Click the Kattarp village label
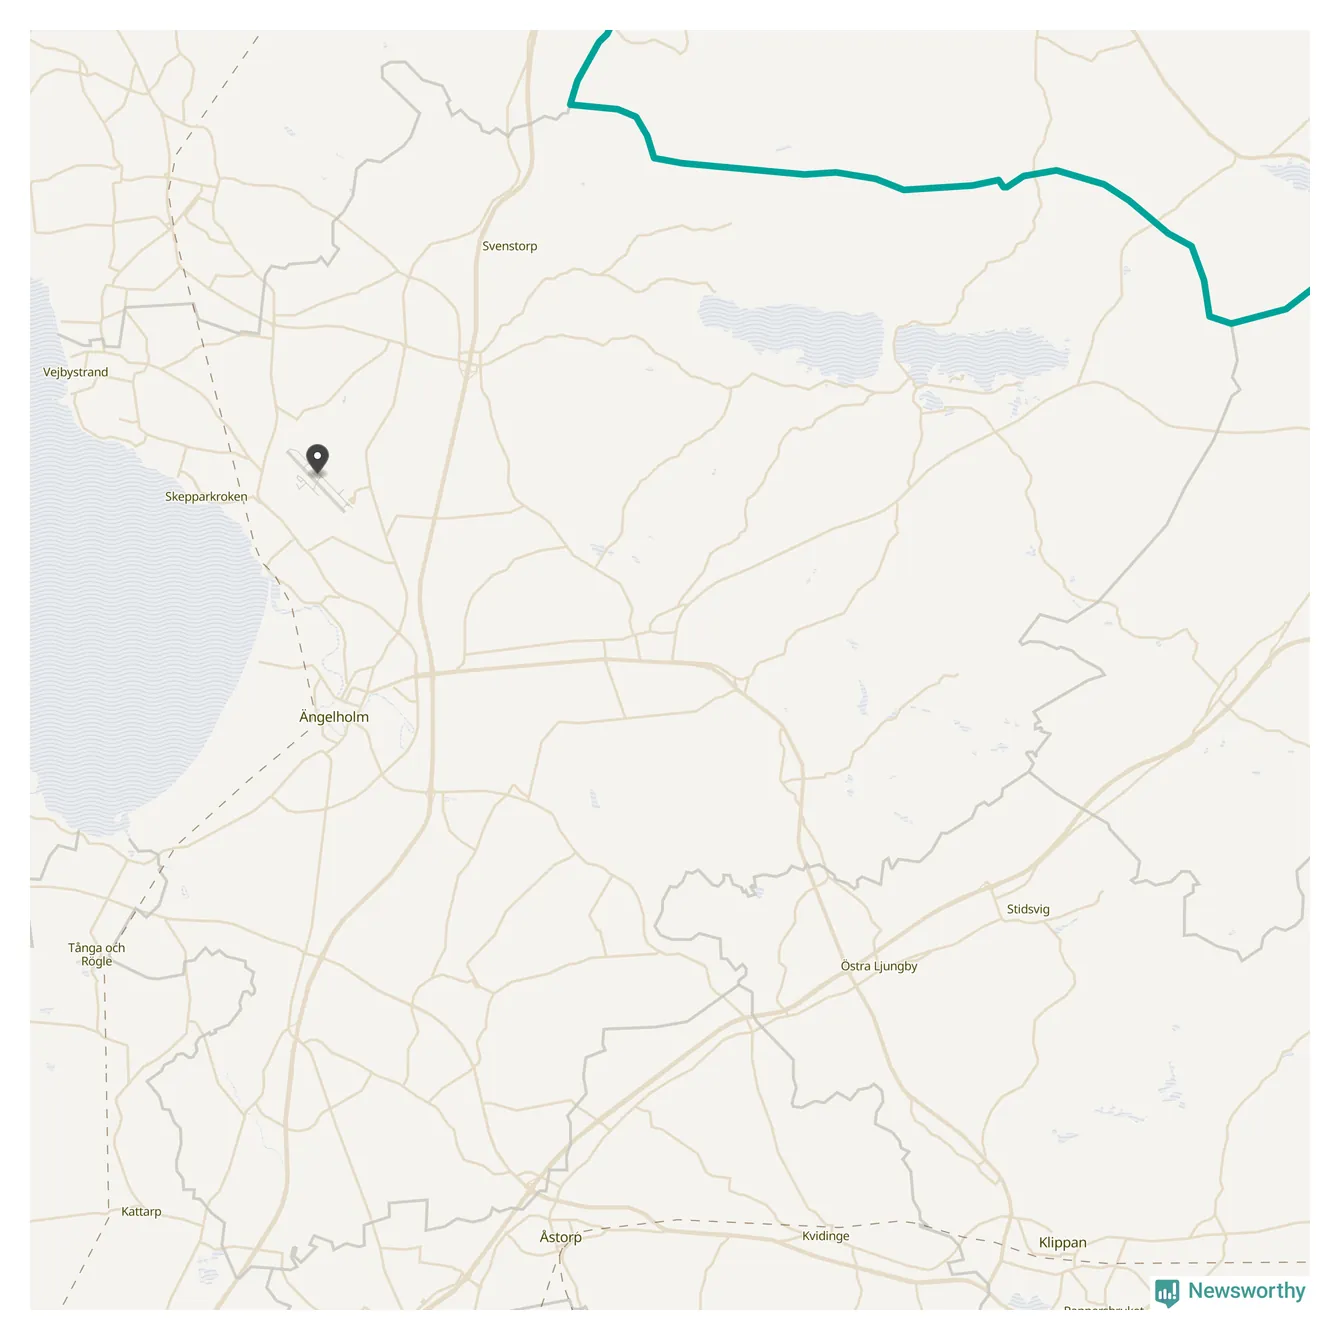The height and width of the screenshot is (1340, 1340). pyautogui.click(x=141, y=1212)
